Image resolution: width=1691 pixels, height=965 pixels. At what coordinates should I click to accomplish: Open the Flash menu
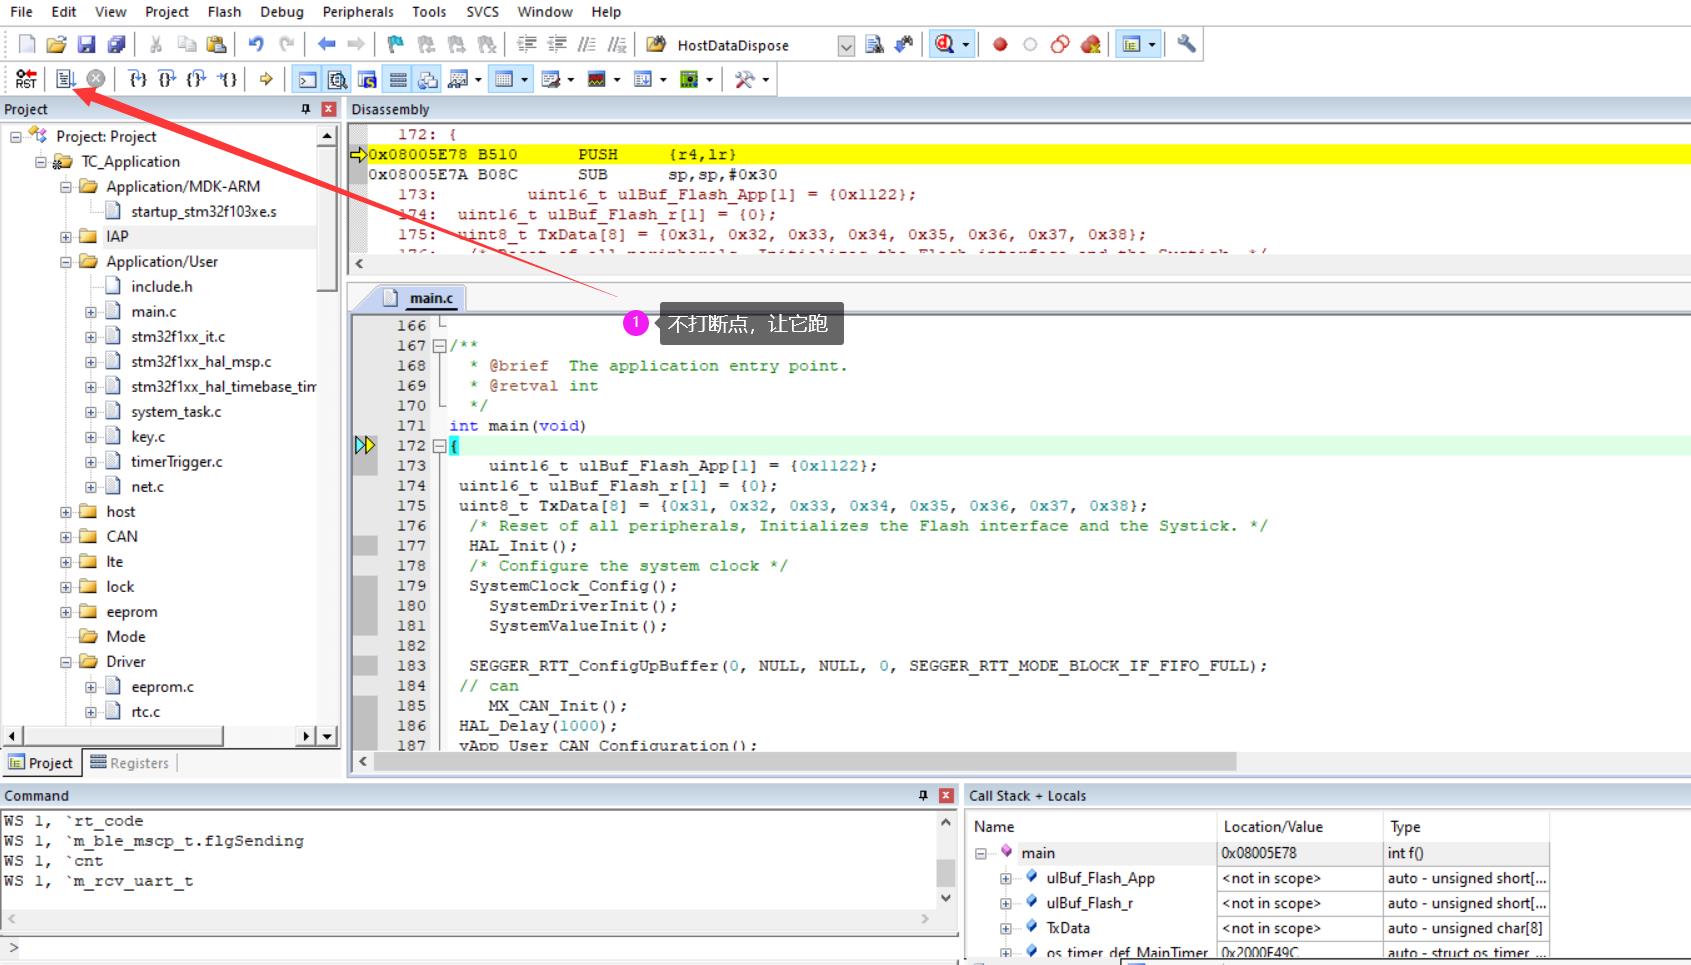(224, 12)
